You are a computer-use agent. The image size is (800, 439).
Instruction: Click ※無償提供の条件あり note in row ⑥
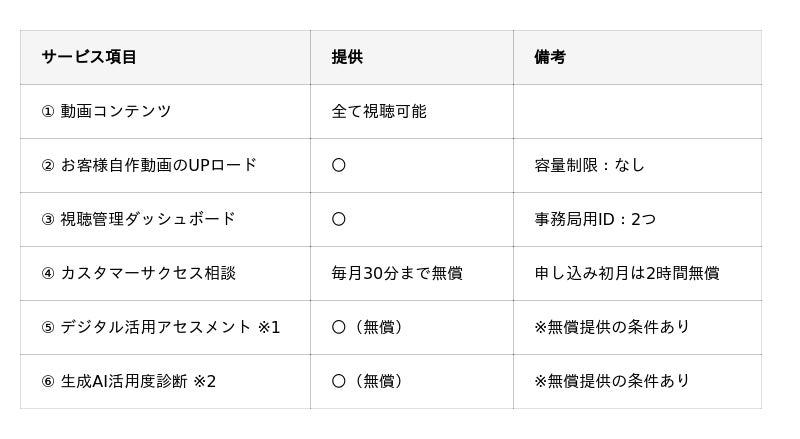(x=612, y=381)
